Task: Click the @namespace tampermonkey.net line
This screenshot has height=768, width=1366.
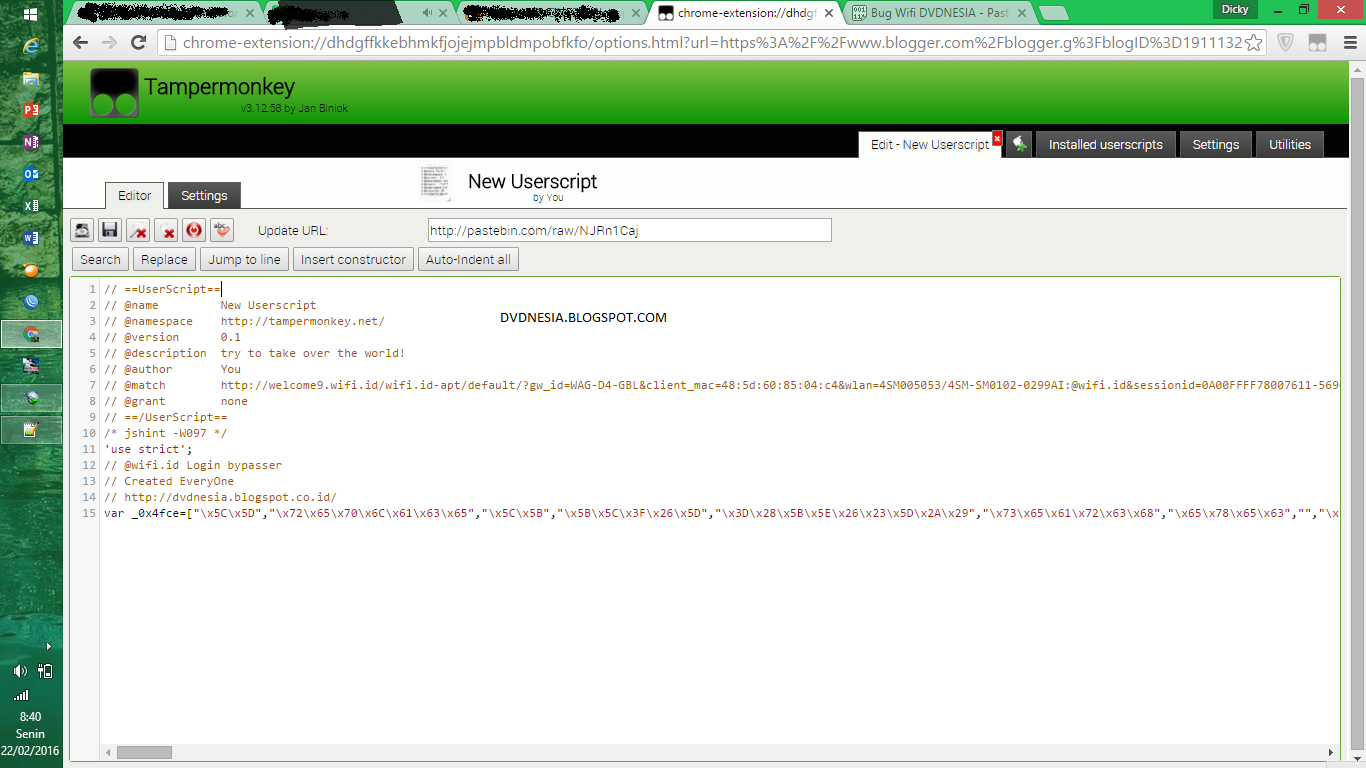Action: point(244,321)
